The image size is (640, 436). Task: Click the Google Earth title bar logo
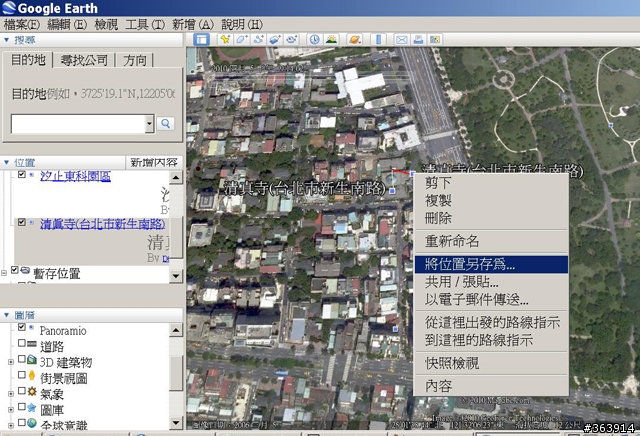(x=9, y=8)
